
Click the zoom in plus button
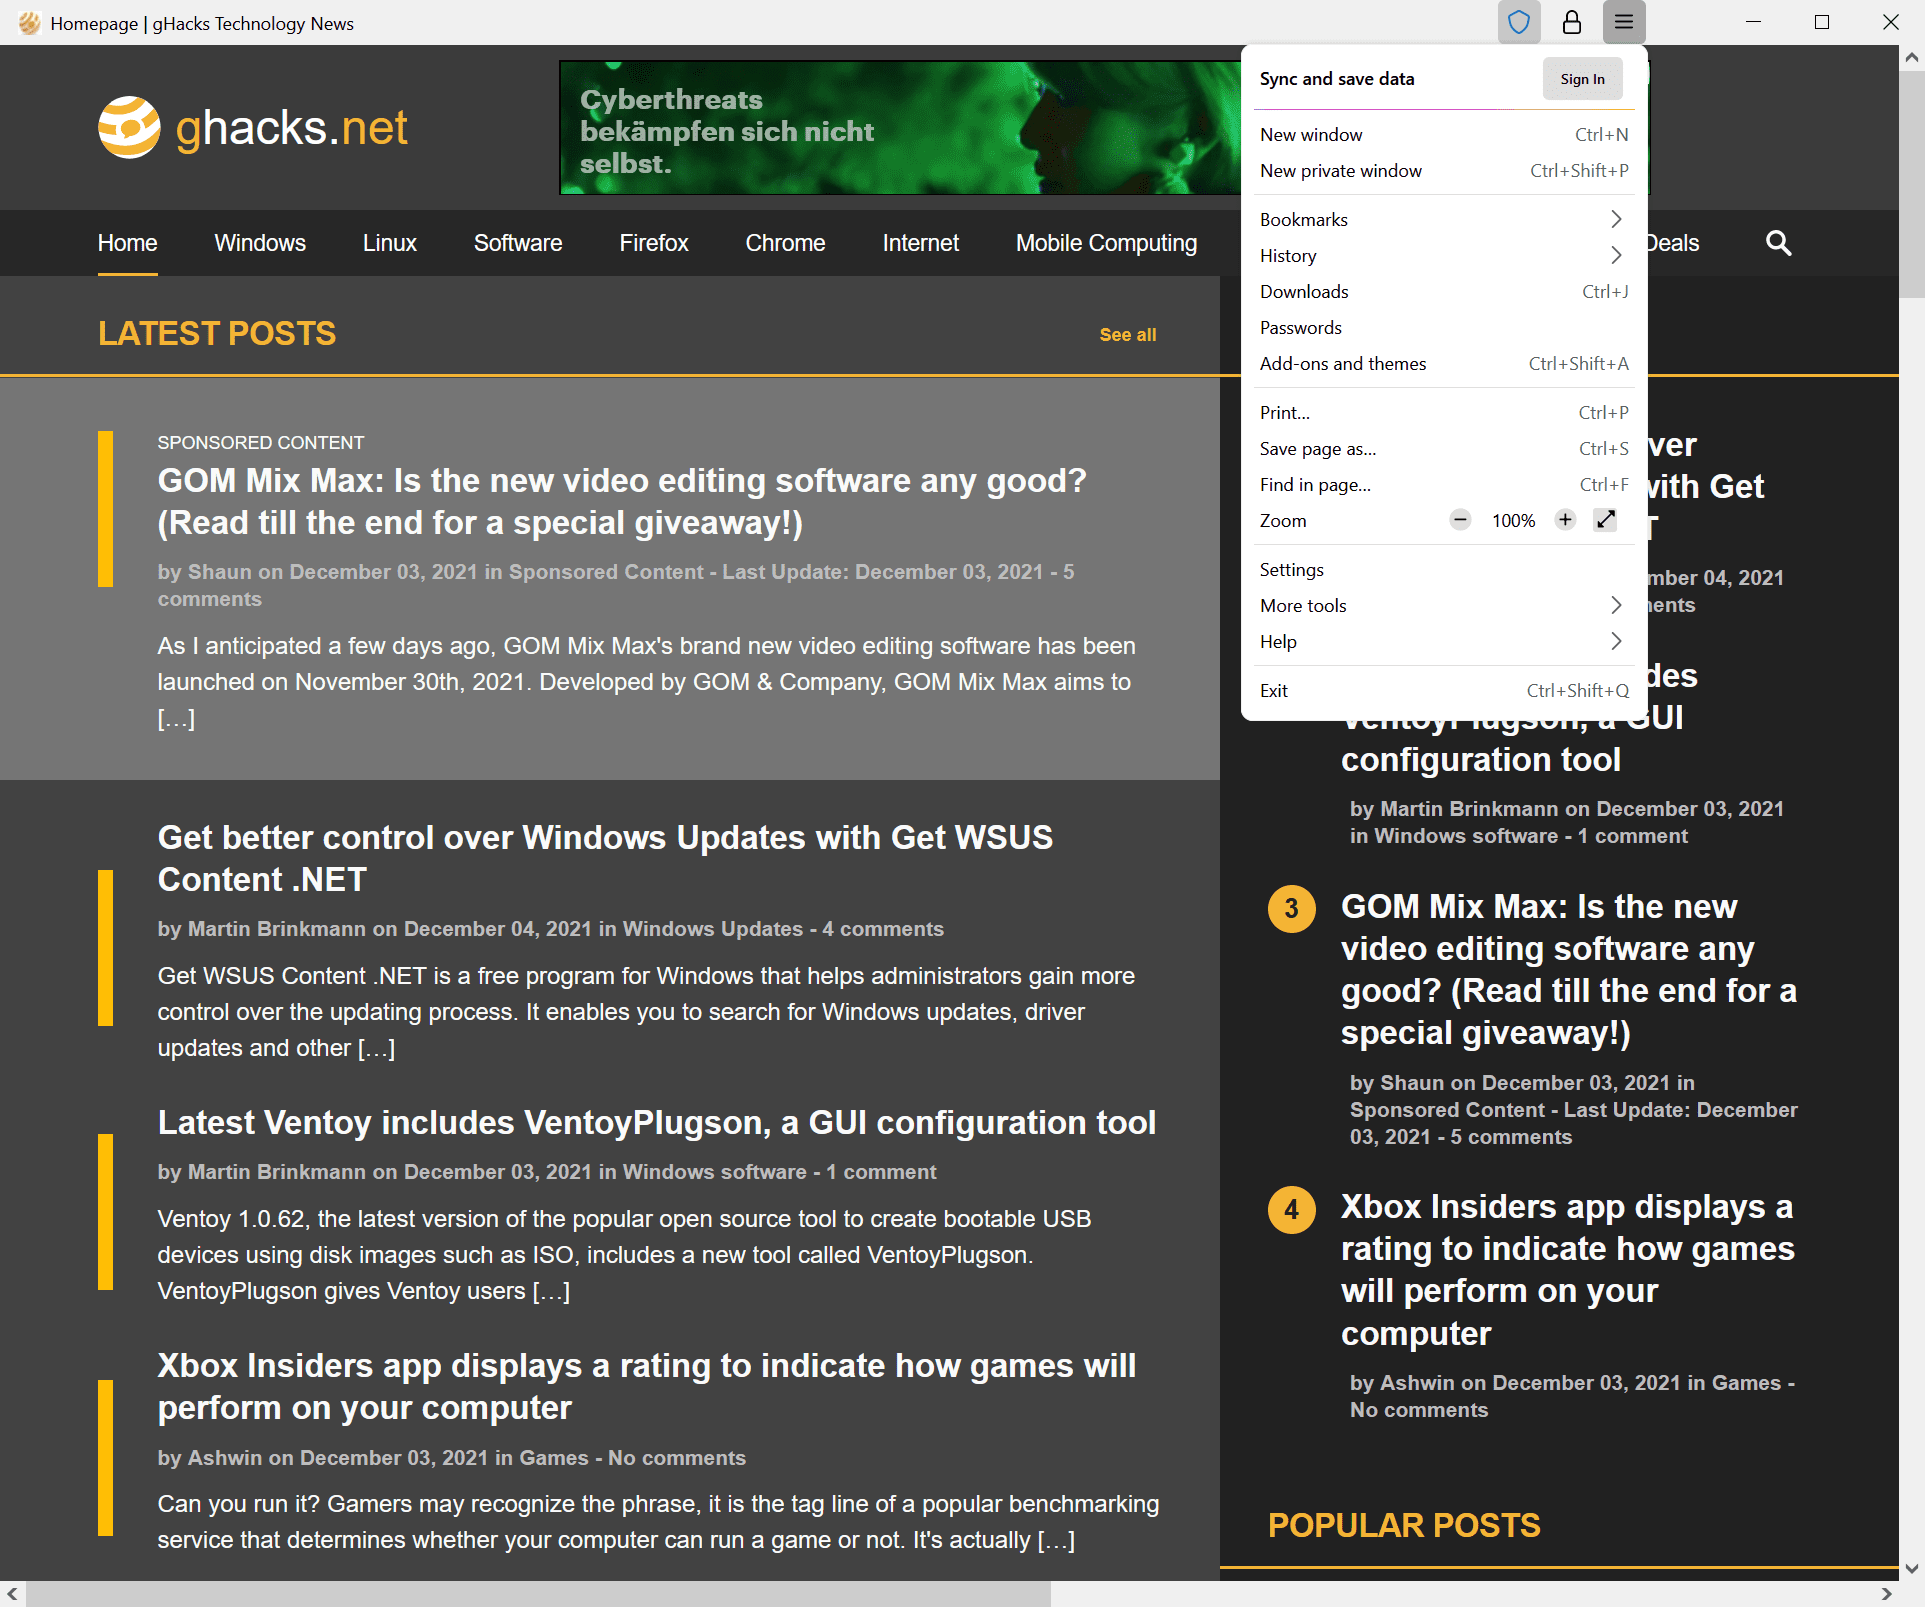(x=1565, y=520)
